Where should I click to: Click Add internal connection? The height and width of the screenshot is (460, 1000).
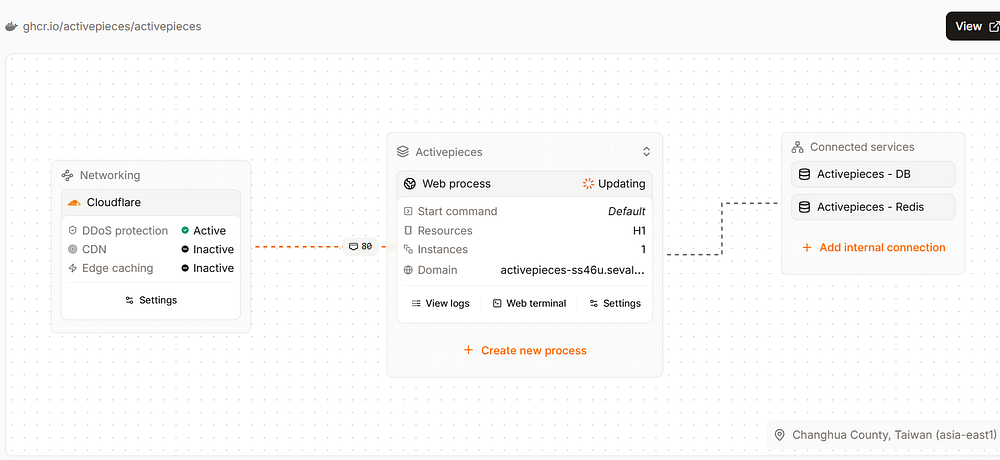pyautogui.click(x=873, y=248)
